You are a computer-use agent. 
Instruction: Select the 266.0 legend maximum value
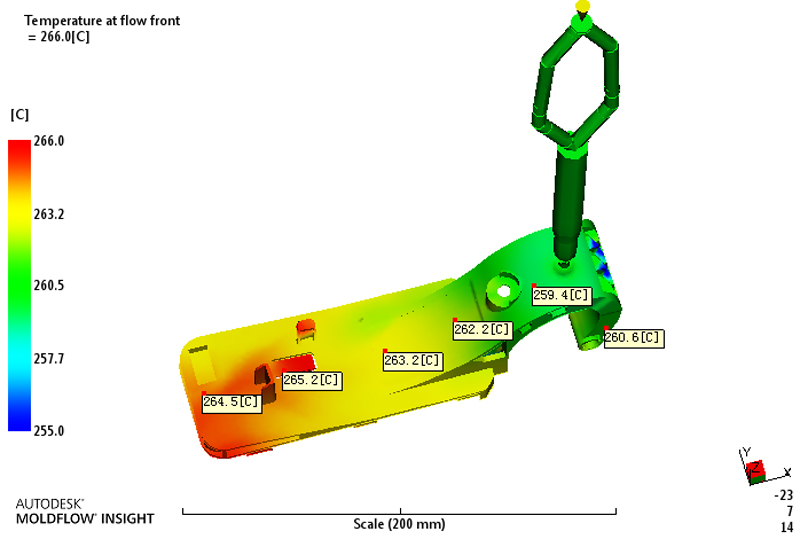50,142
